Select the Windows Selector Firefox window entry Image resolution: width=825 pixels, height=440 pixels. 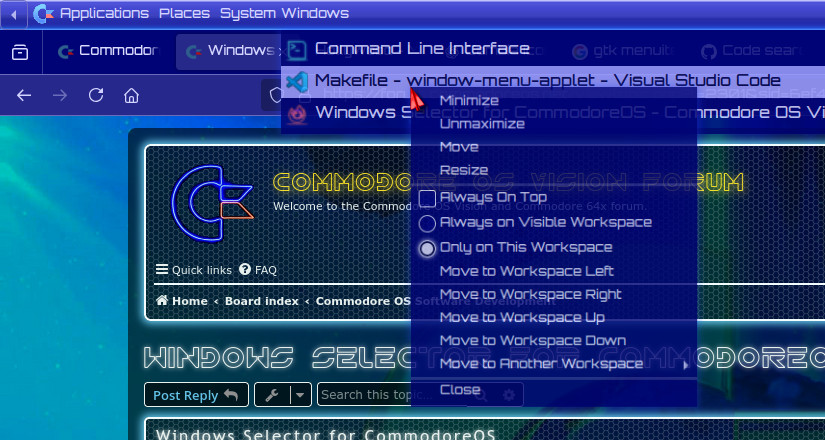click(x=553, y=113)
